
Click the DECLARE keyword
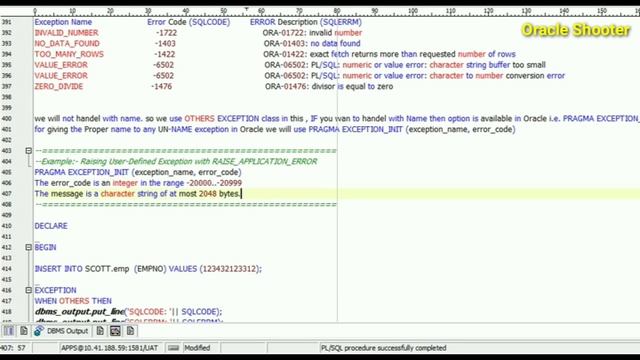pos(51,226)
